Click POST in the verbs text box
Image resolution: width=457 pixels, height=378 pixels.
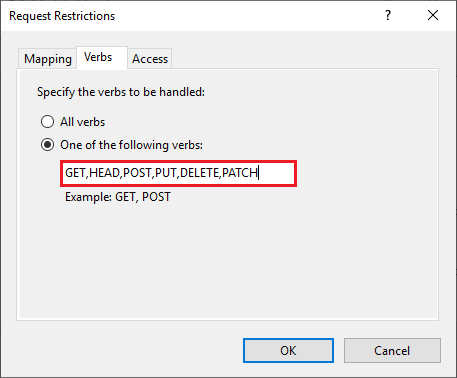click(137, 173)
